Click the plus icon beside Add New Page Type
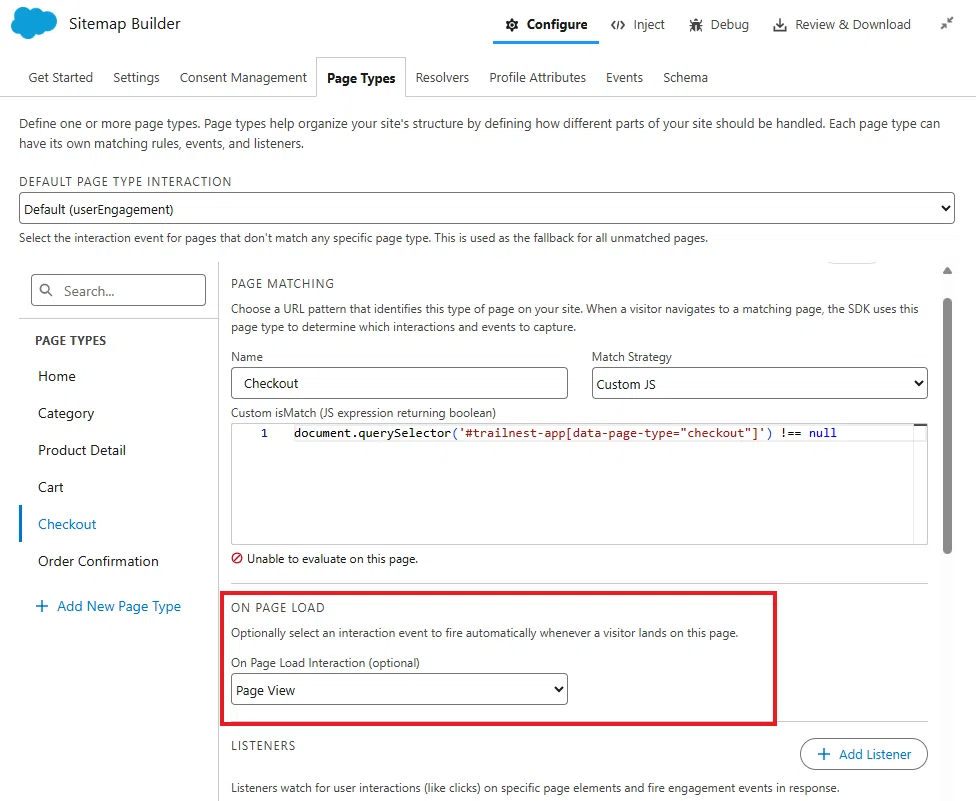Viewport: 976px width, 801px height. [x=42, y=606]
